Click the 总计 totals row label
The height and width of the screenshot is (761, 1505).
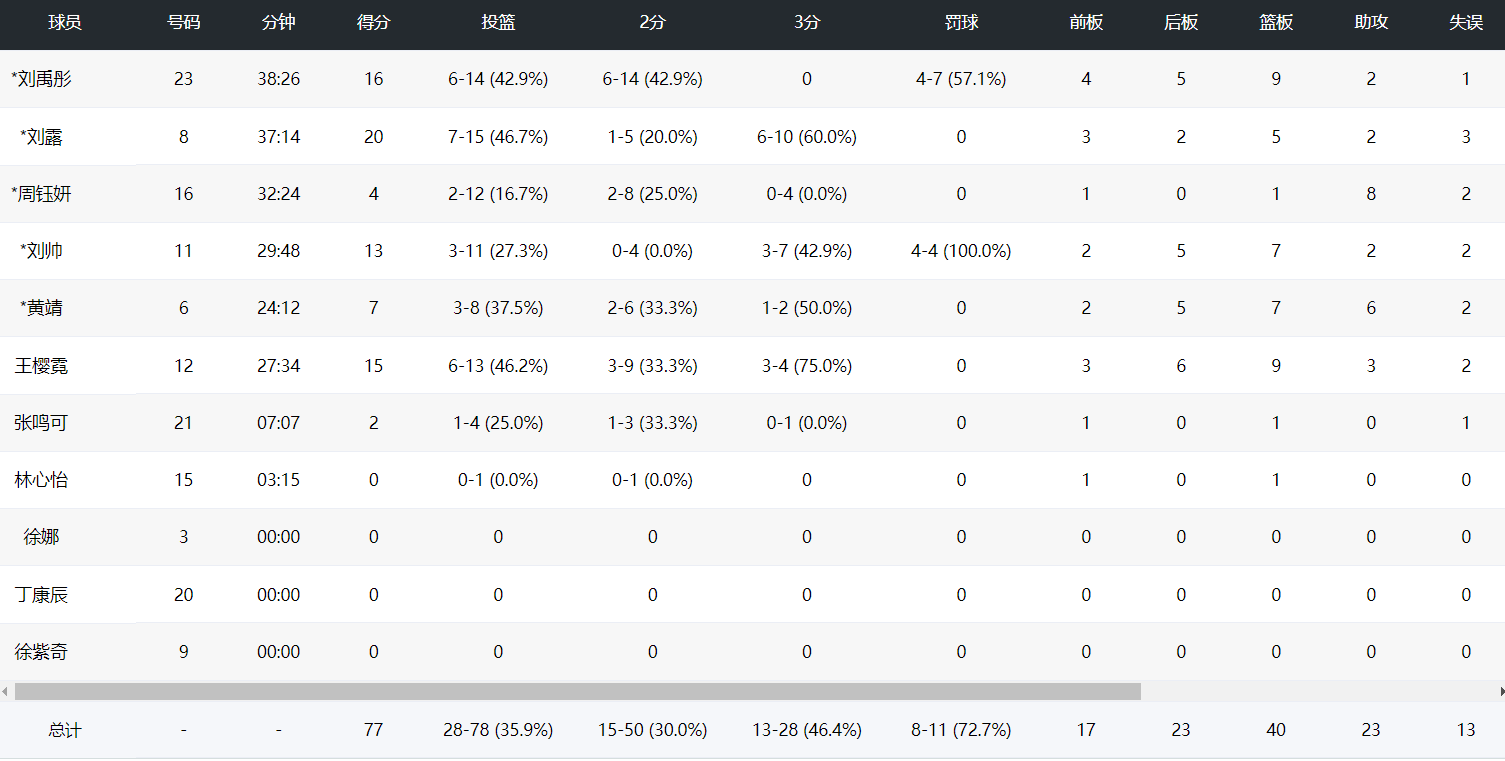(65, 730)
